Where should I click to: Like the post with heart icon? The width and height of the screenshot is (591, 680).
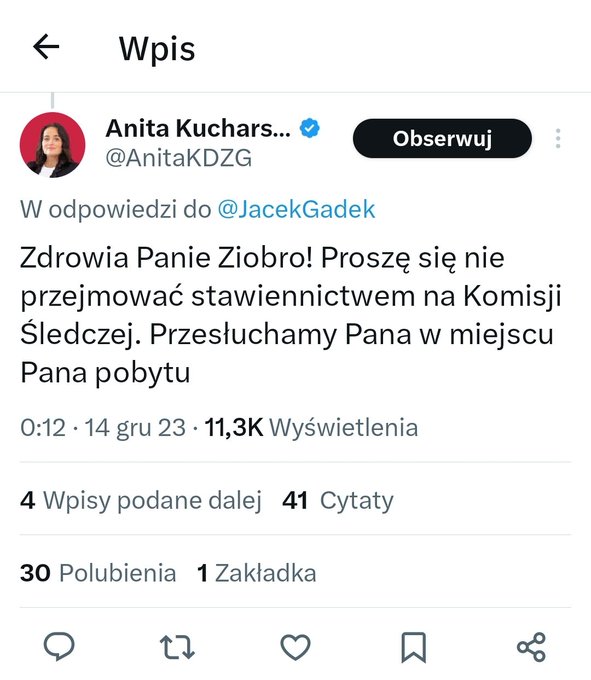coord(295,647)
